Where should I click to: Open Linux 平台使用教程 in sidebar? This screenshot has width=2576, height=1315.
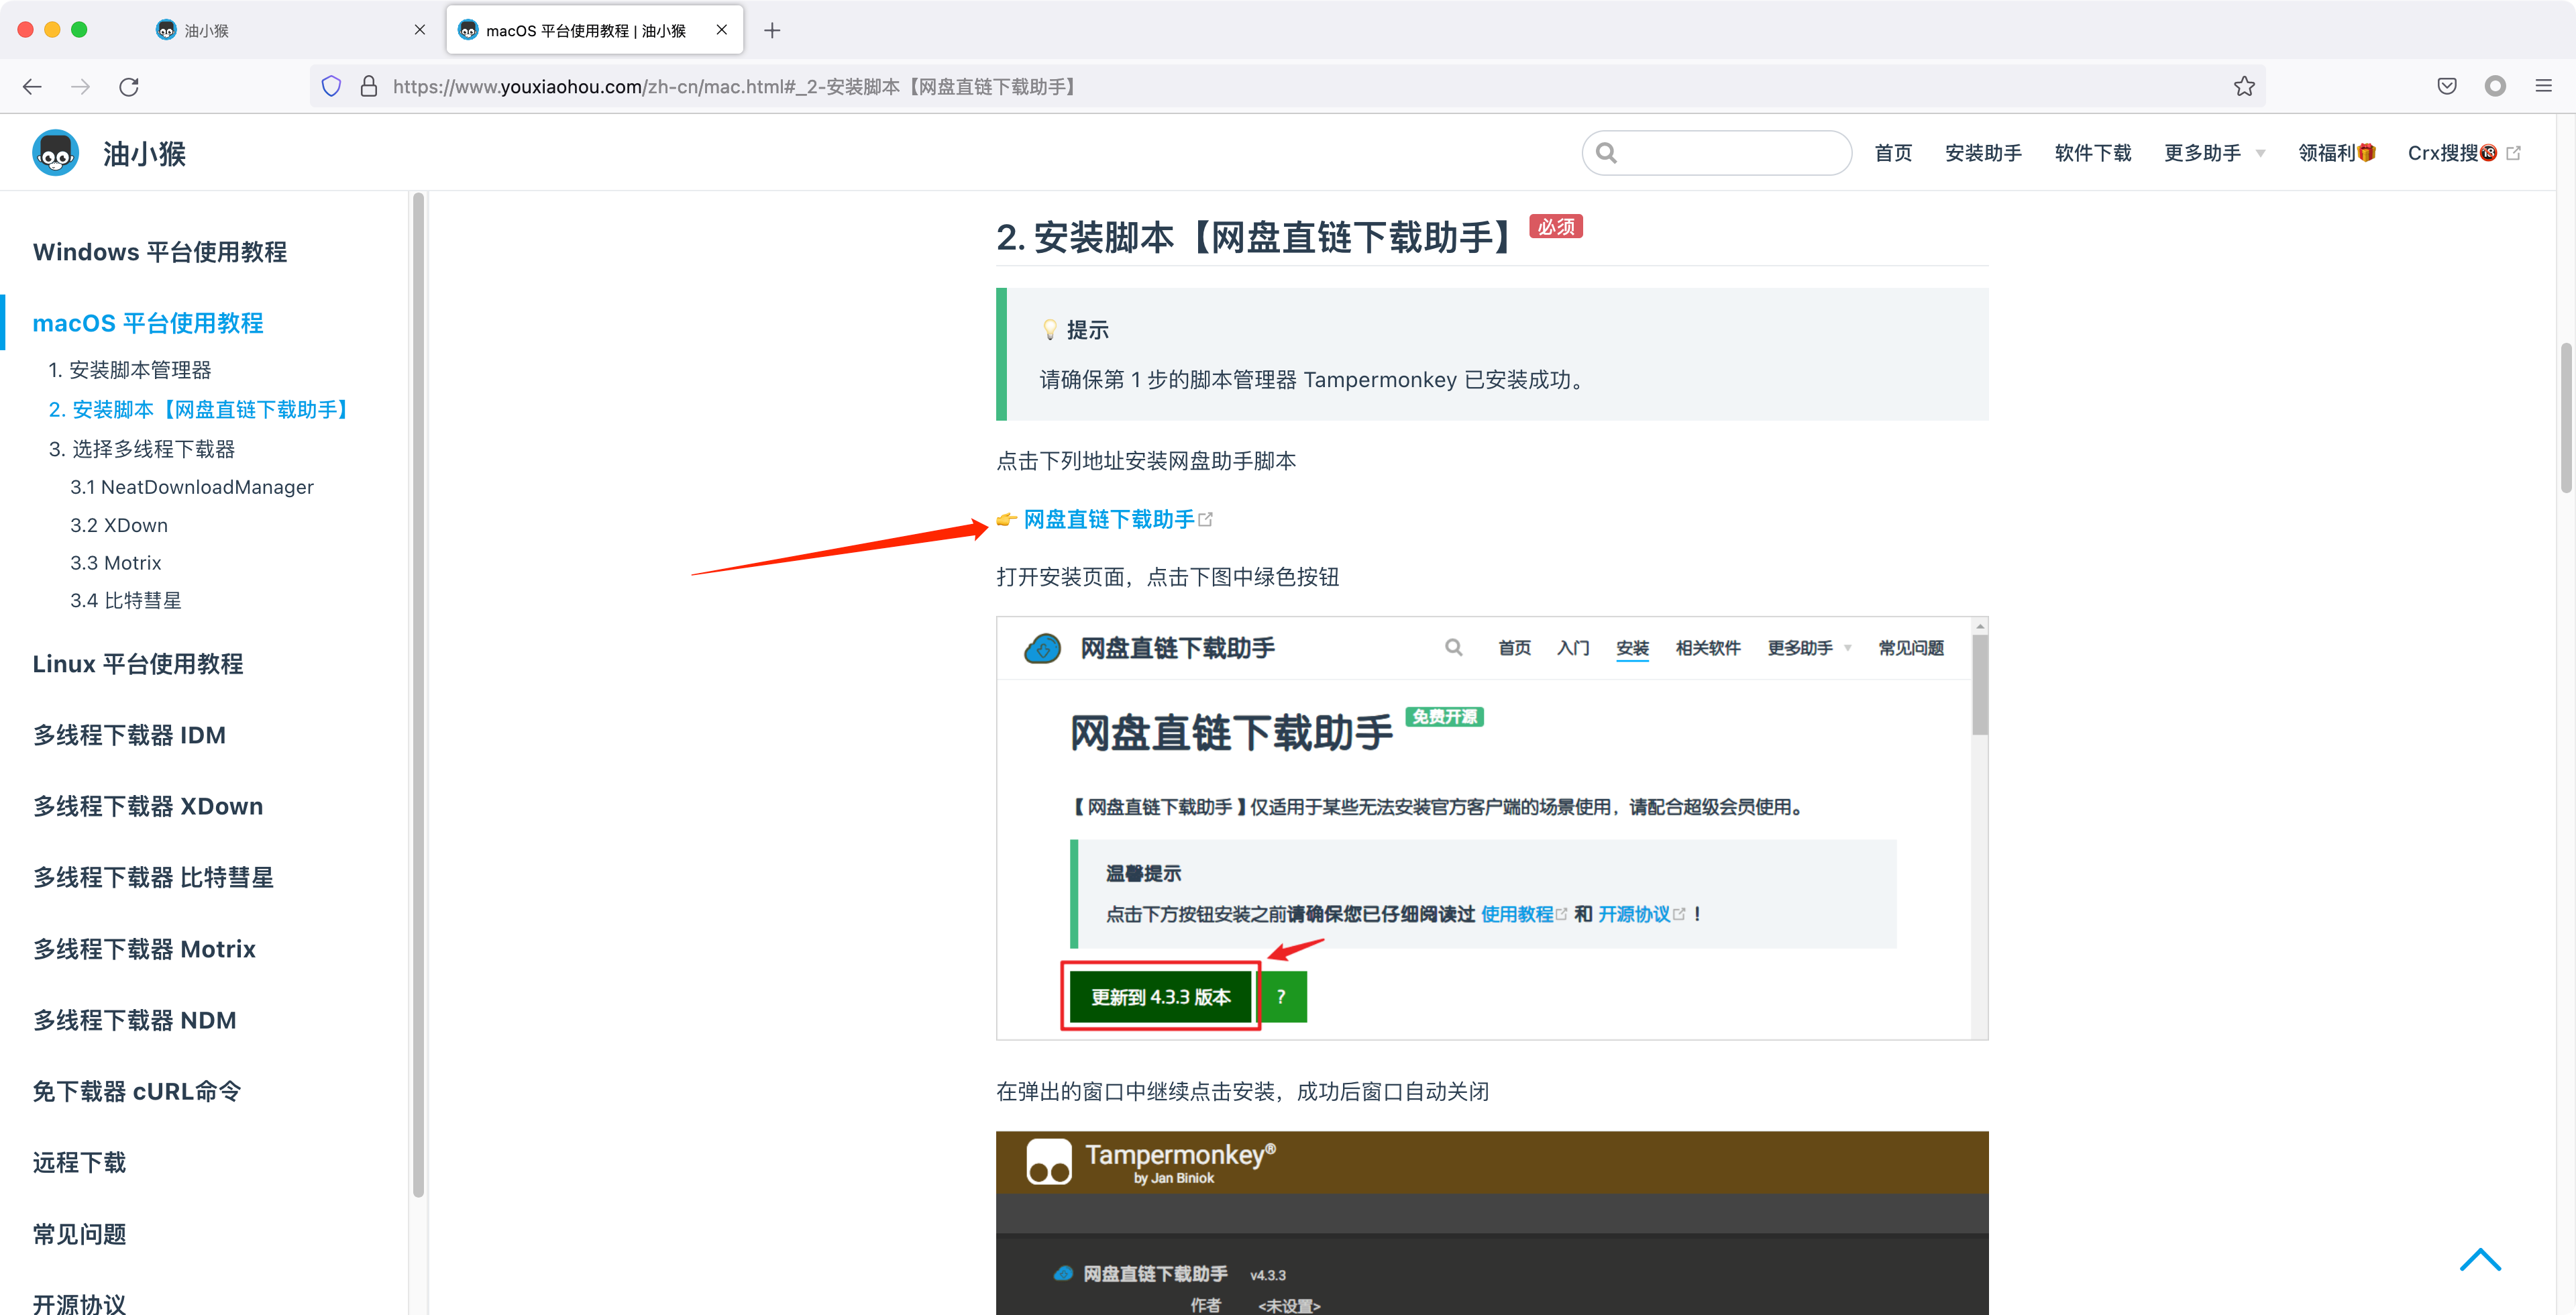(x=138, y=664)
